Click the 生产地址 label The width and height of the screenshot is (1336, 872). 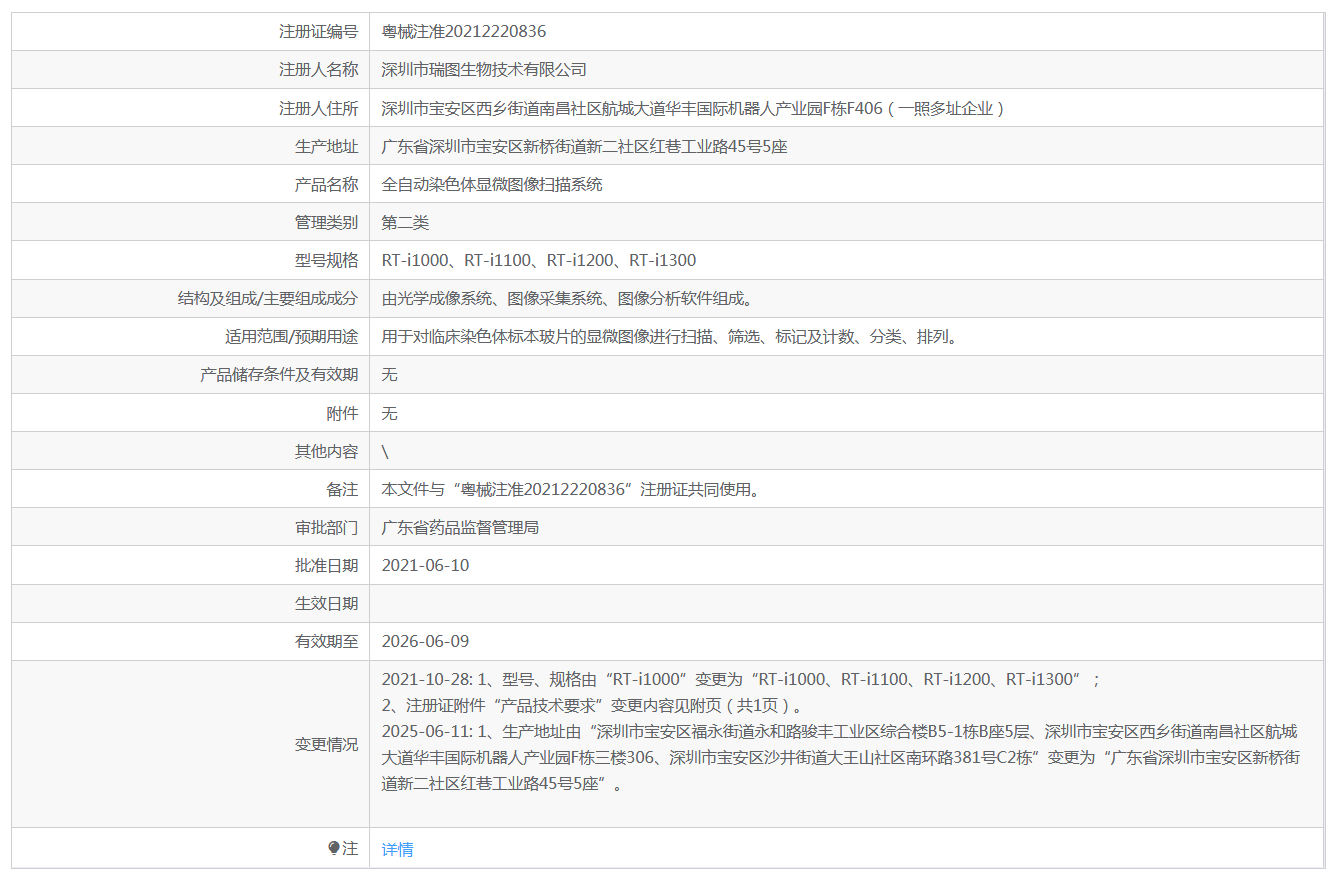[326, 146]
